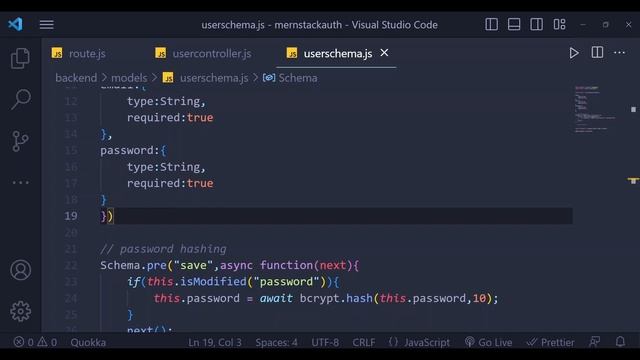Click the yellow marker in overview ruler
The image size is (640, 360).
point(633,180)
